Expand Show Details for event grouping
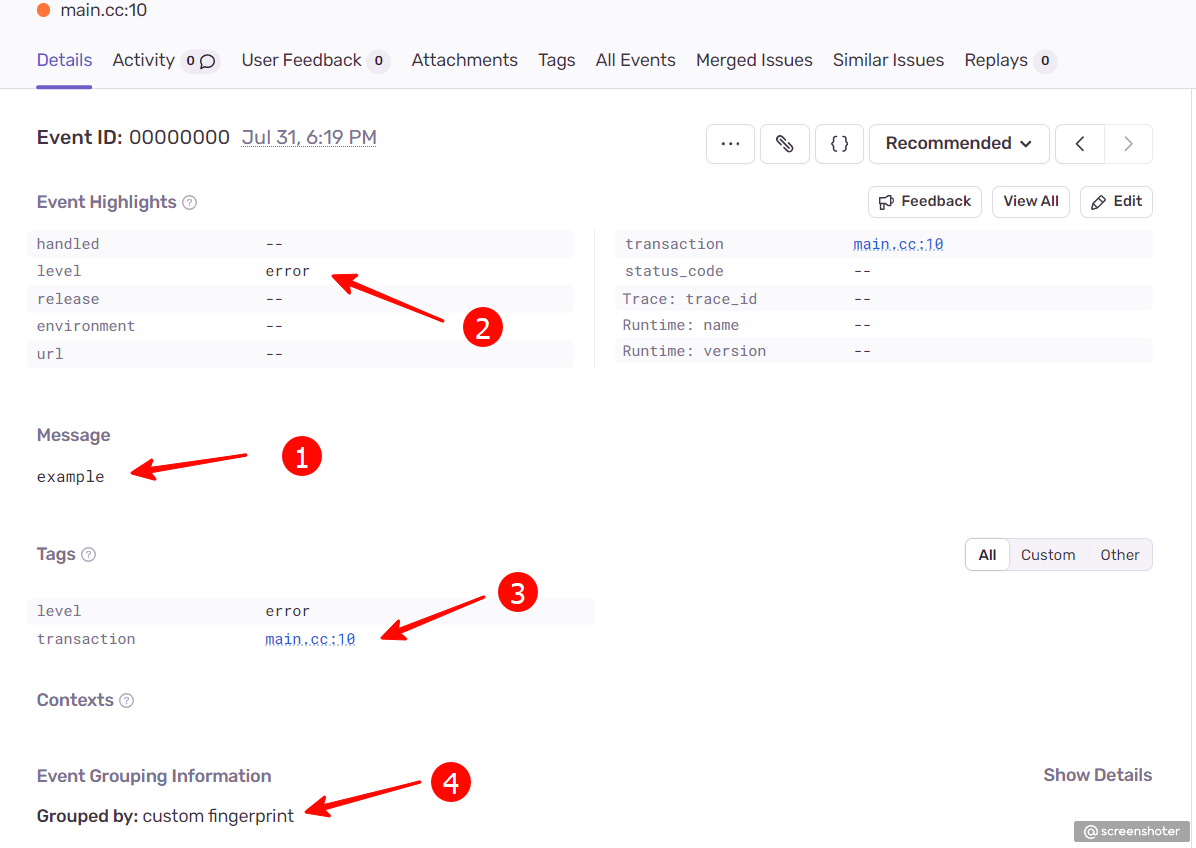Screen dimensions: 1196x848 [x=1097, y=775]
